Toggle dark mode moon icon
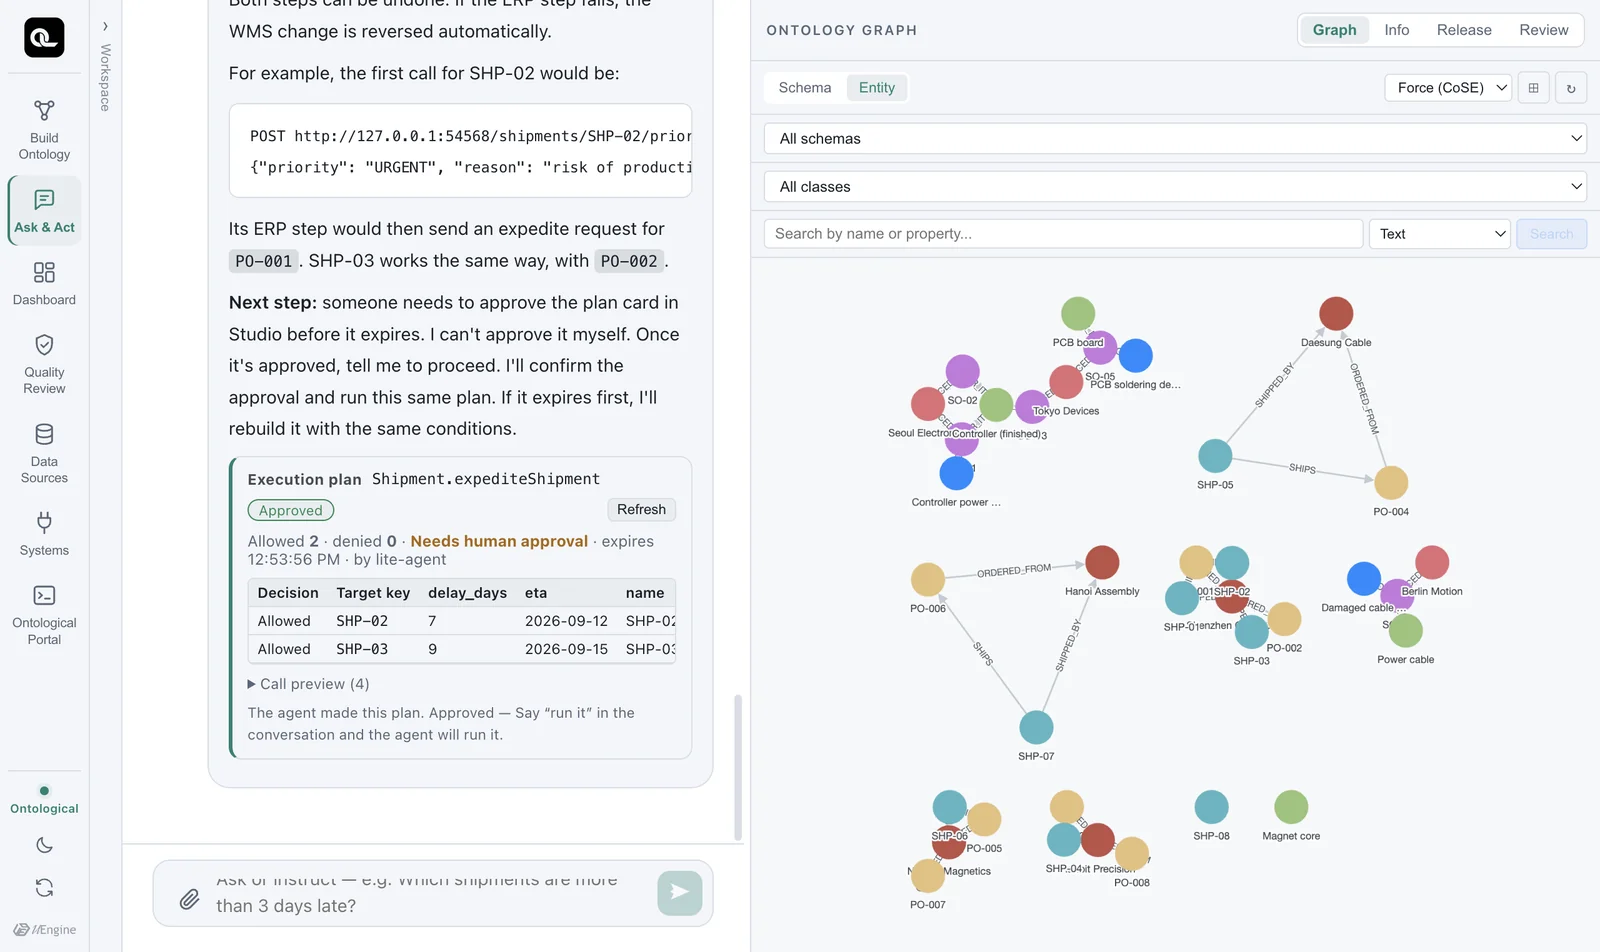The height and width of the screenshot is (952, 1600). pyautogui.click(x=44, y=845)
